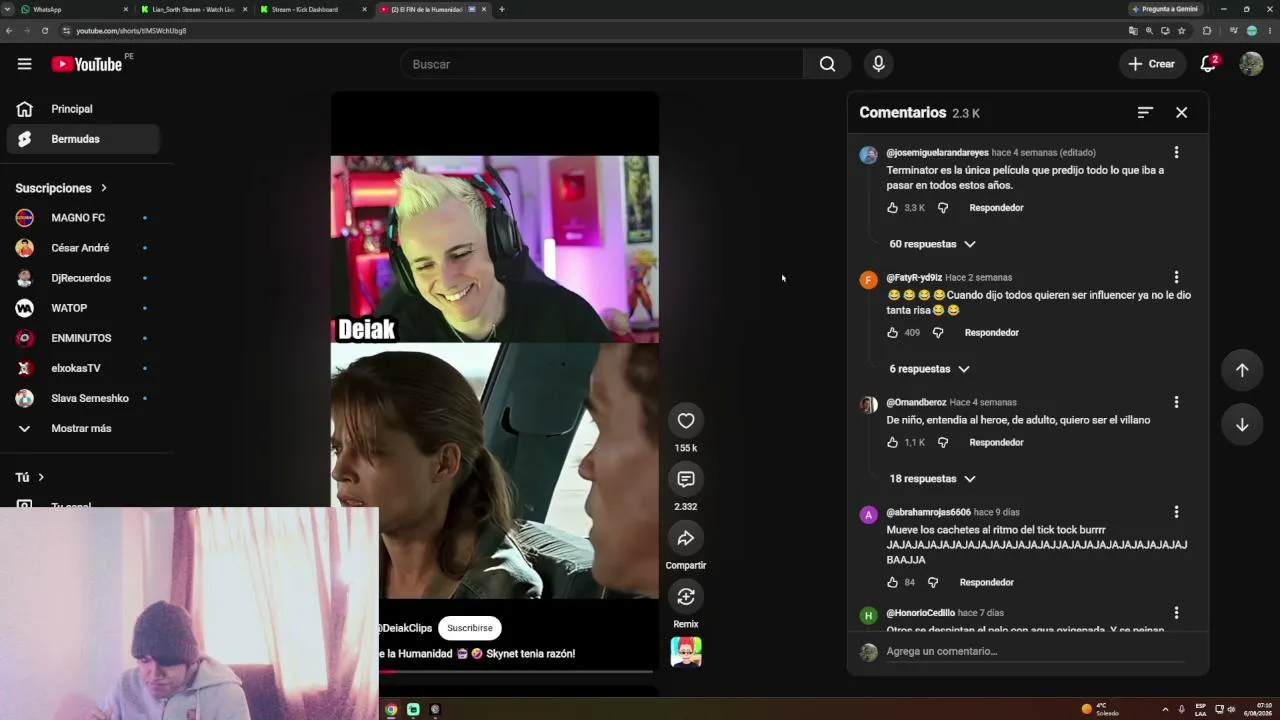Viewport: 1280px width, 720px height.
Task: Seek on the short's progress bar
Action: 516,671
